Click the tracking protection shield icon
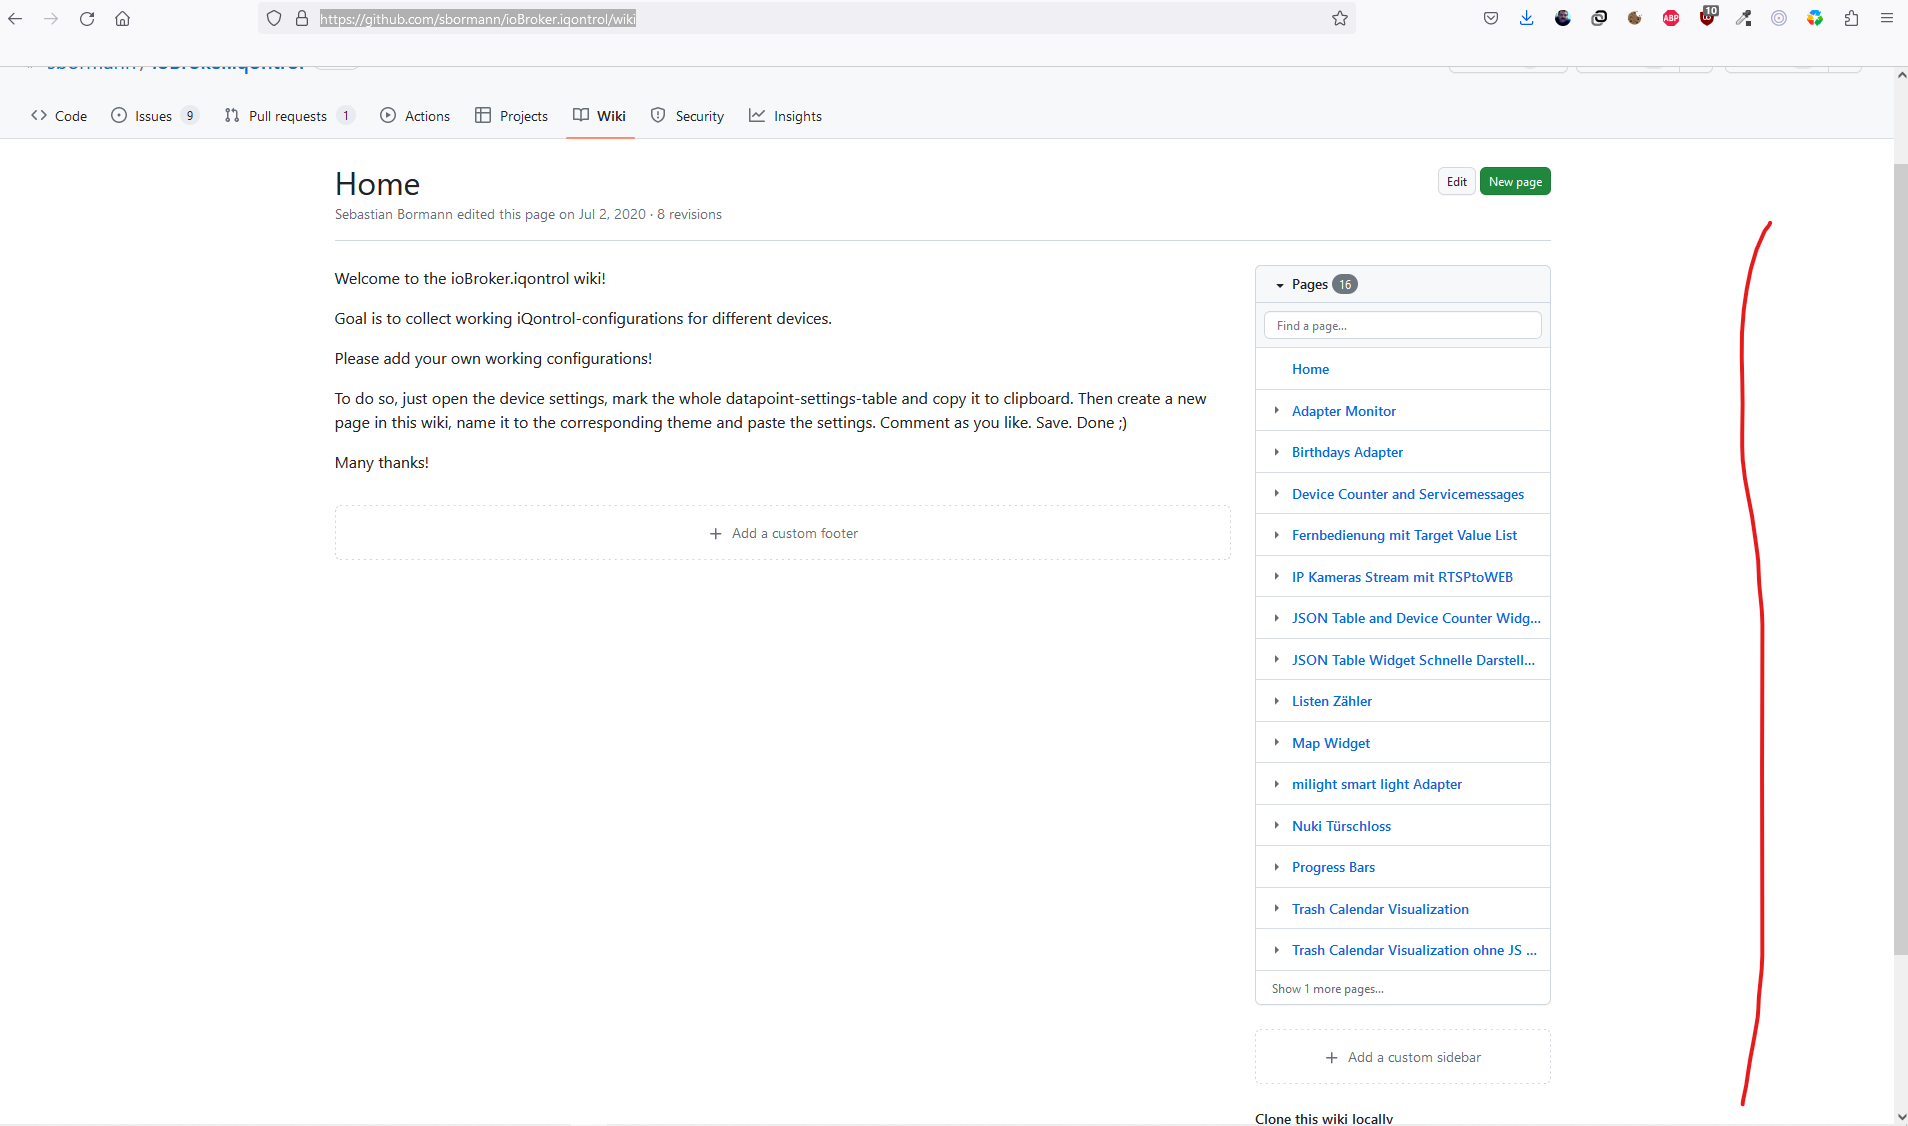The image size is (1908, 1126). 274,18
